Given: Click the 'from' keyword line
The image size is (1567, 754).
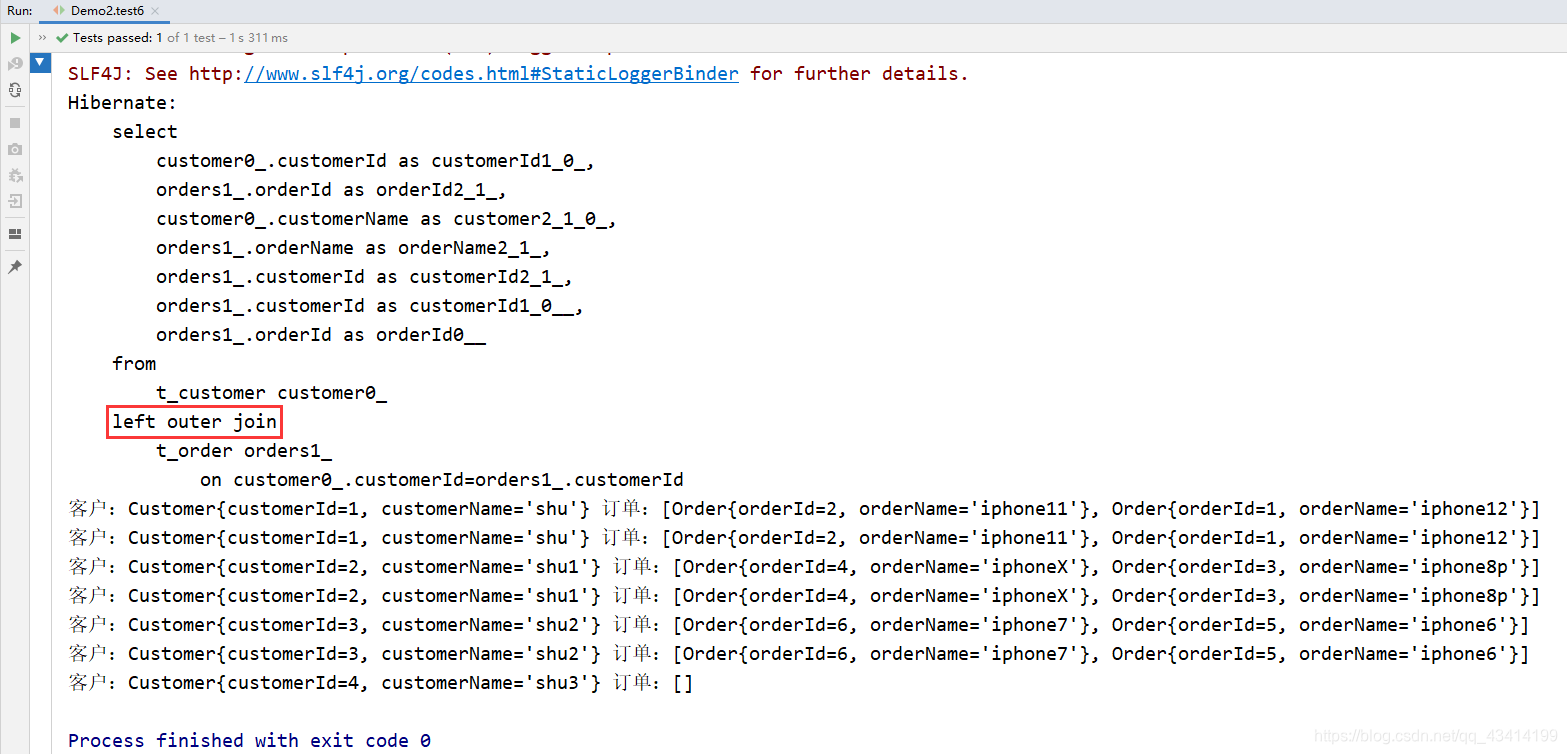Looking at the screenshot, I should click(134, 364).
